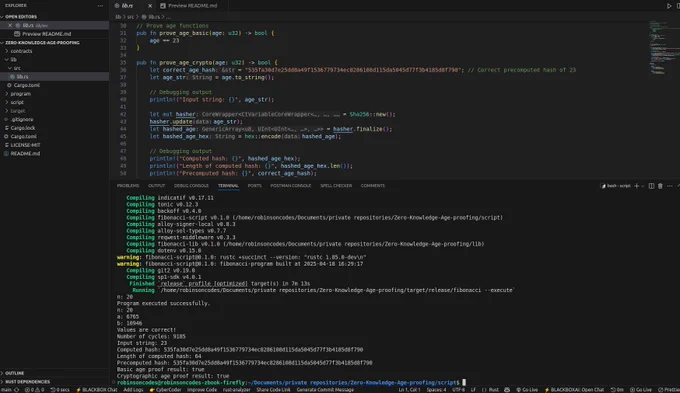The height and width of the screenshot is (393, 680).
Task: Click the main git branch indicator
Action: tap(7, 390)
